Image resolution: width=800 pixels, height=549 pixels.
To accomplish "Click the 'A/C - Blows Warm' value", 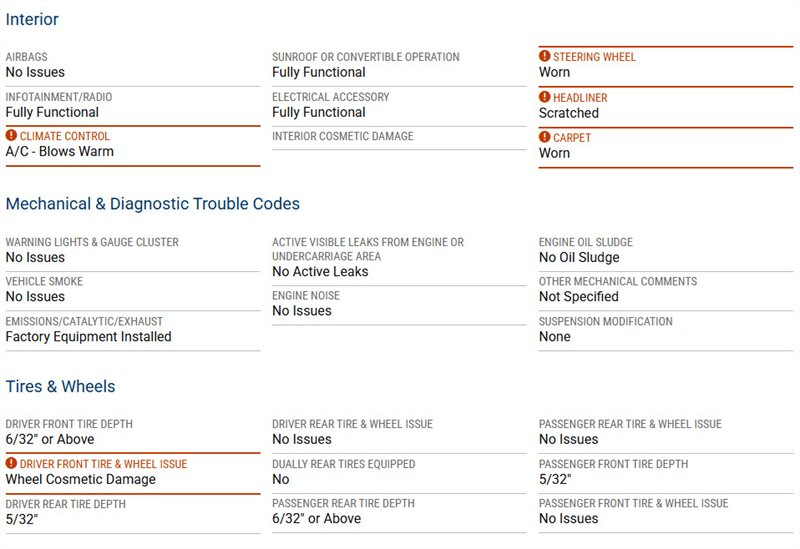I will pos(60,152).
